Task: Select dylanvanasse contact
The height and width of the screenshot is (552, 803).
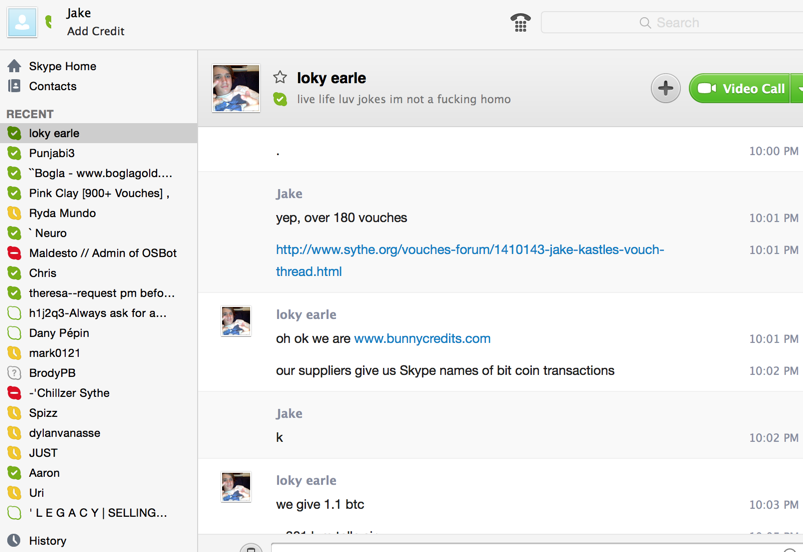Action: click(98, 433)
